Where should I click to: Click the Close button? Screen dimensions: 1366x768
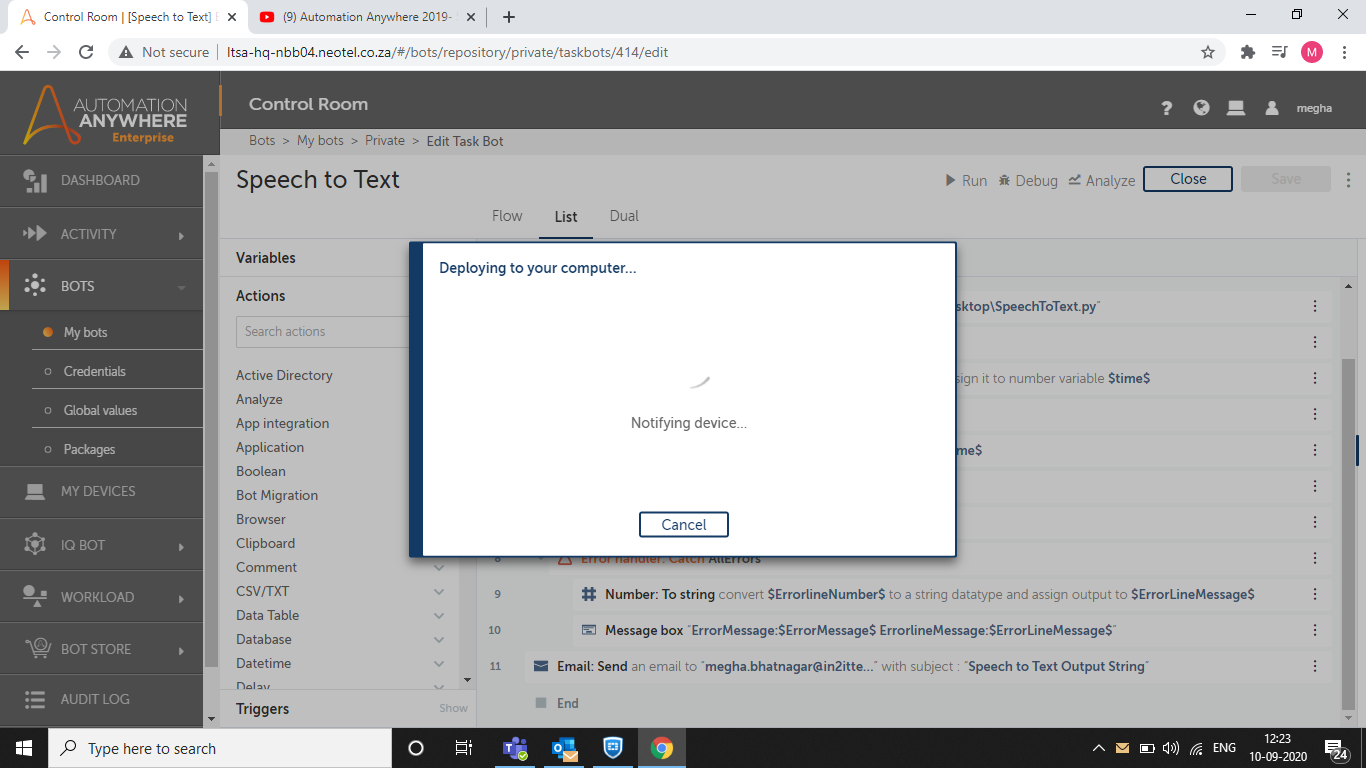pyautogui.click(x=1188, y=179)
